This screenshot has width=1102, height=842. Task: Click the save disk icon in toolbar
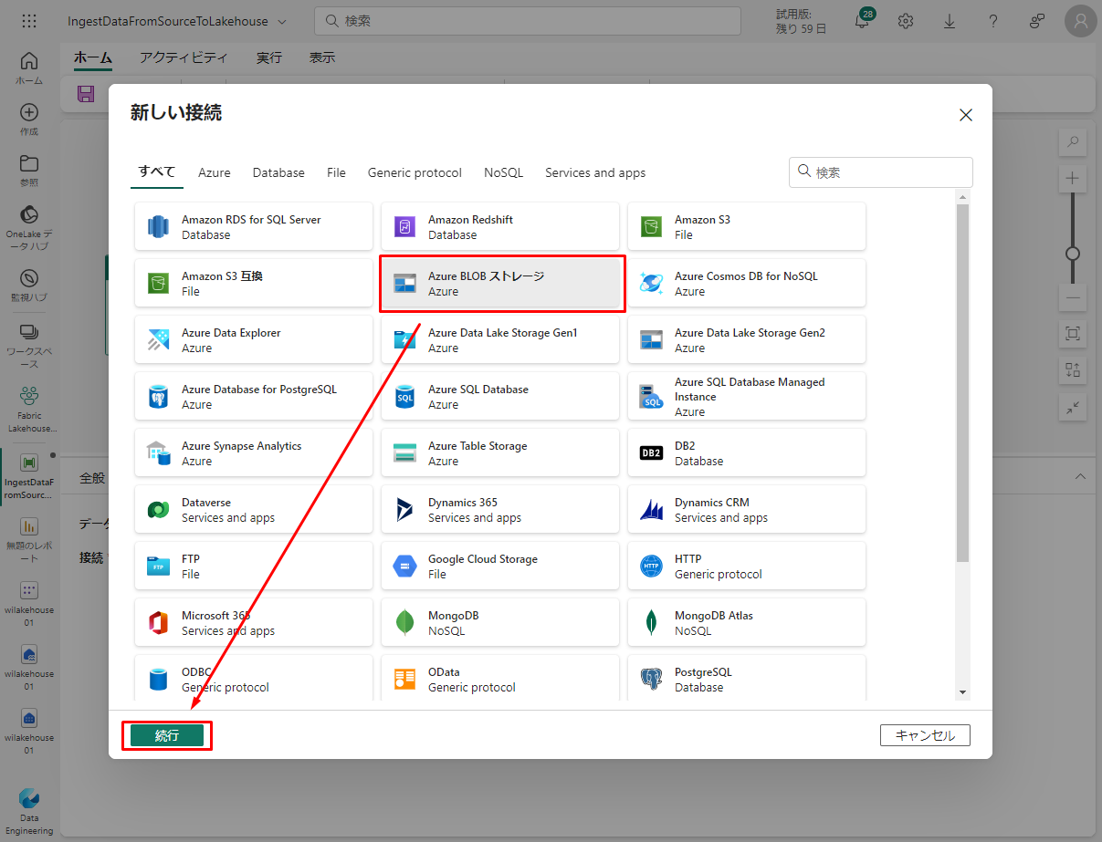tap(86, 94)
